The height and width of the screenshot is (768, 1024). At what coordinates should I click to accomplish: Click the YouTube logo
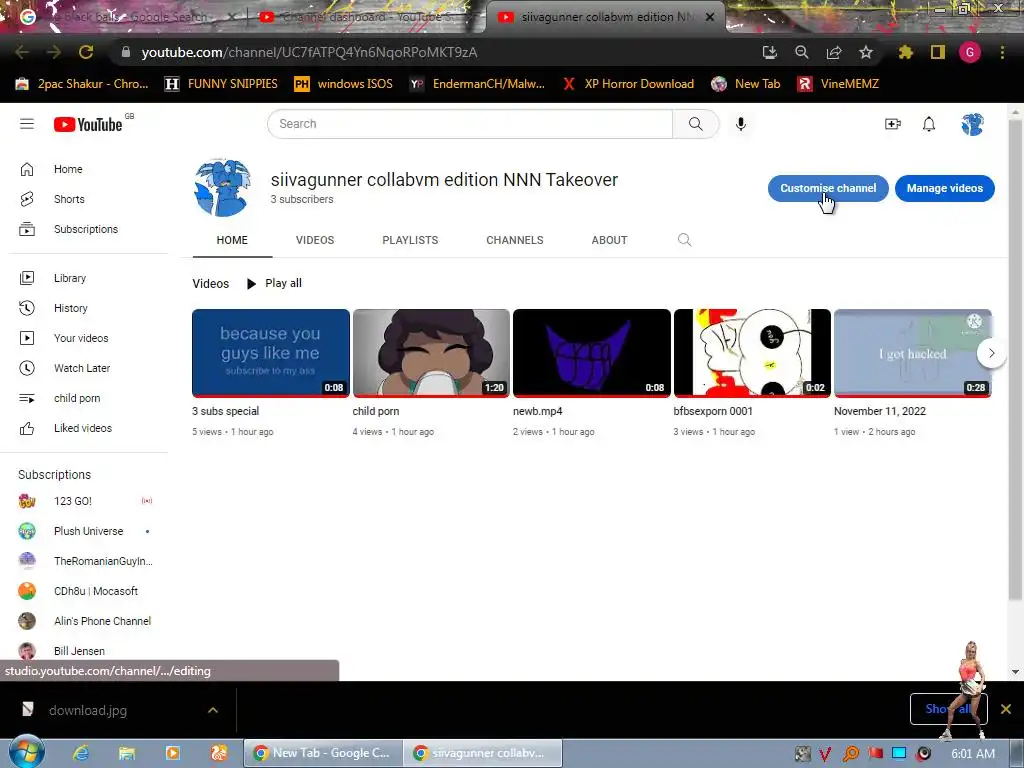(88, 124)
